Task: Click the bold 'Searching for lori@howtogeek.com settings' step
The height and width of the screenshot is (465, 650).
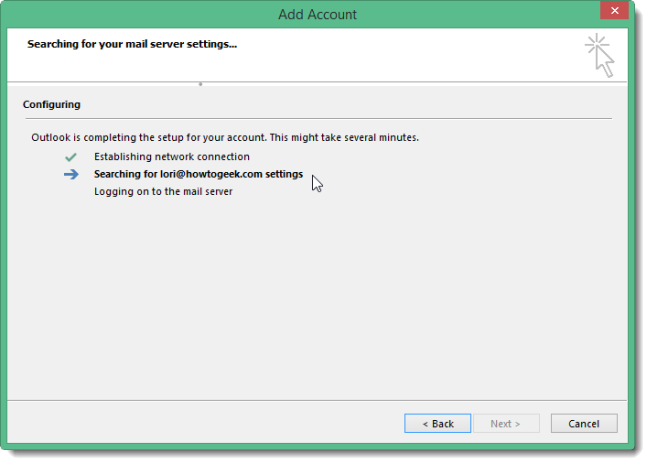Action: [x=198, y=174]
